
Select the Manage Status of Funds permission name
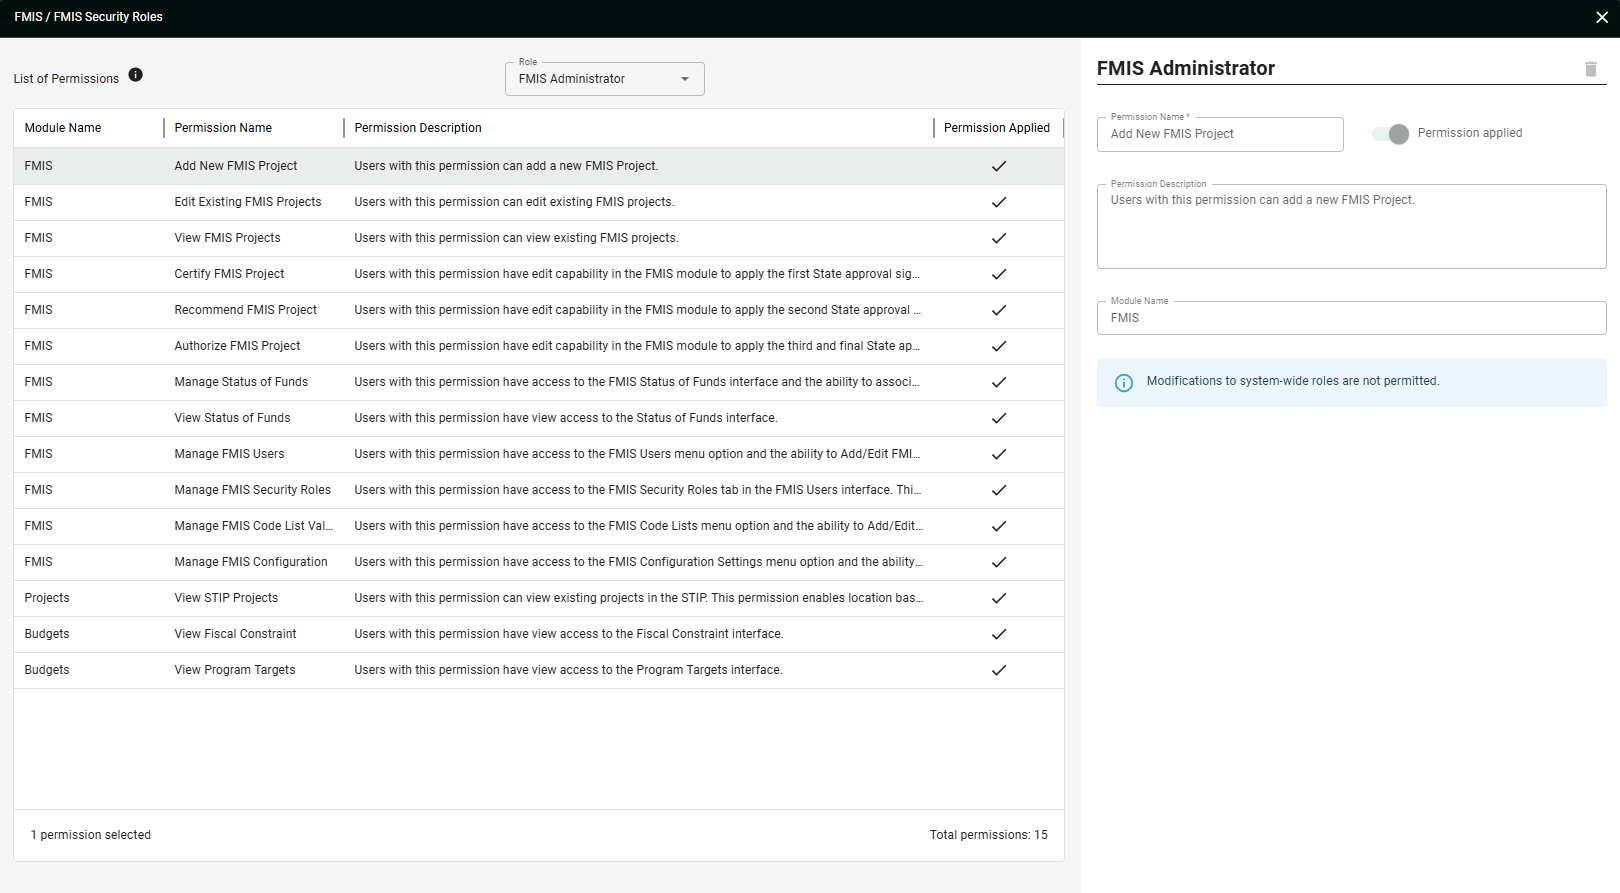[241, 382]
